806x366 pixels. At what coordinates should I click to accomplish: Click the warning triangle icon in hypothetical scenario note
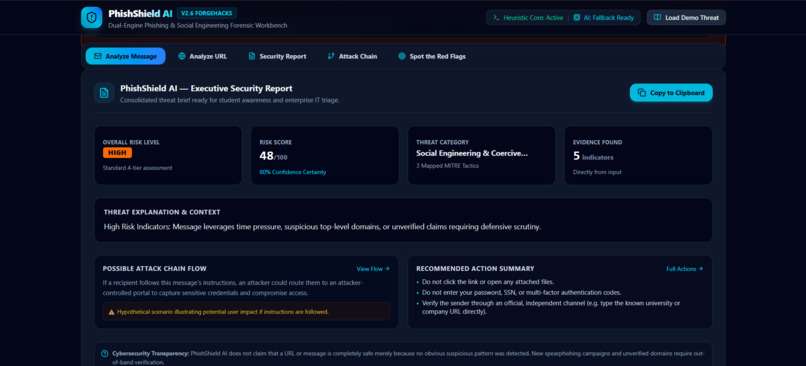[111, 312]
